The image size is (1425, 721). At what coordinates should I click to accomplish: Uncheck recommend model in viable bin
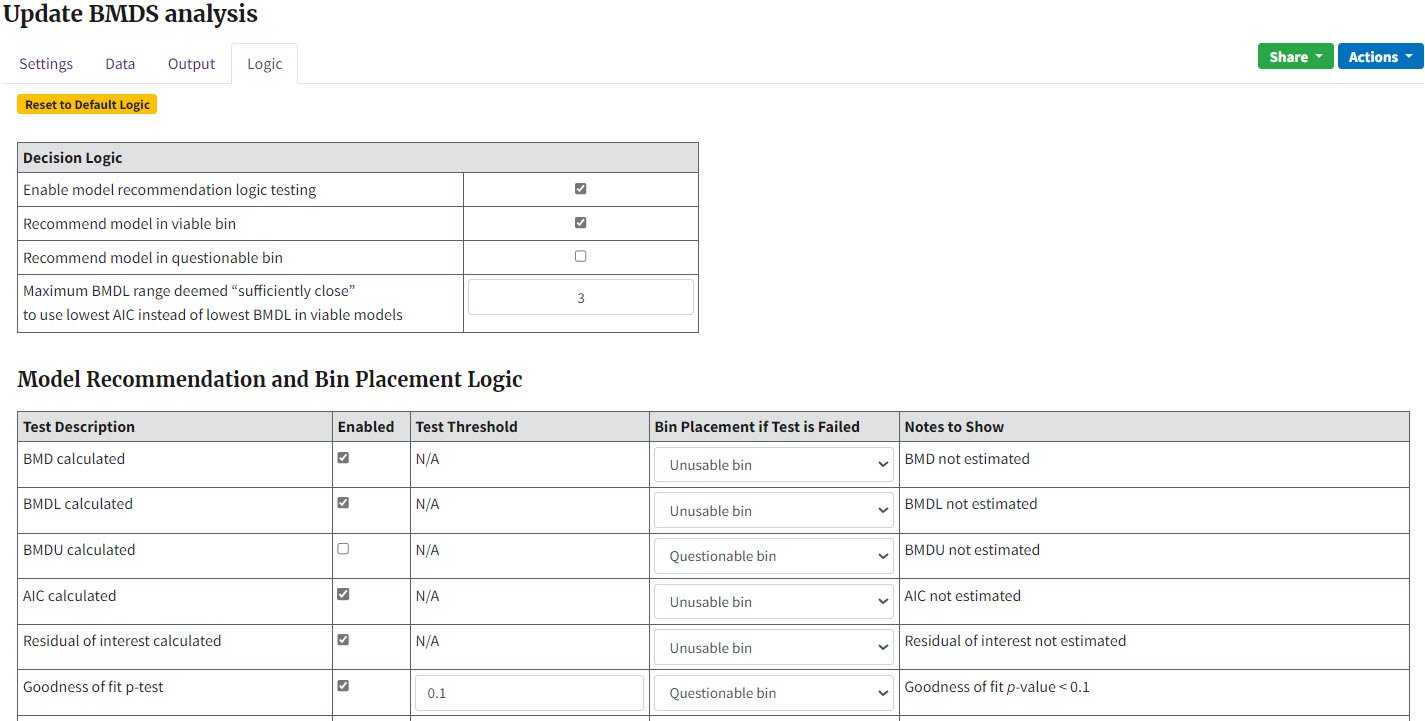coord(580,223)
